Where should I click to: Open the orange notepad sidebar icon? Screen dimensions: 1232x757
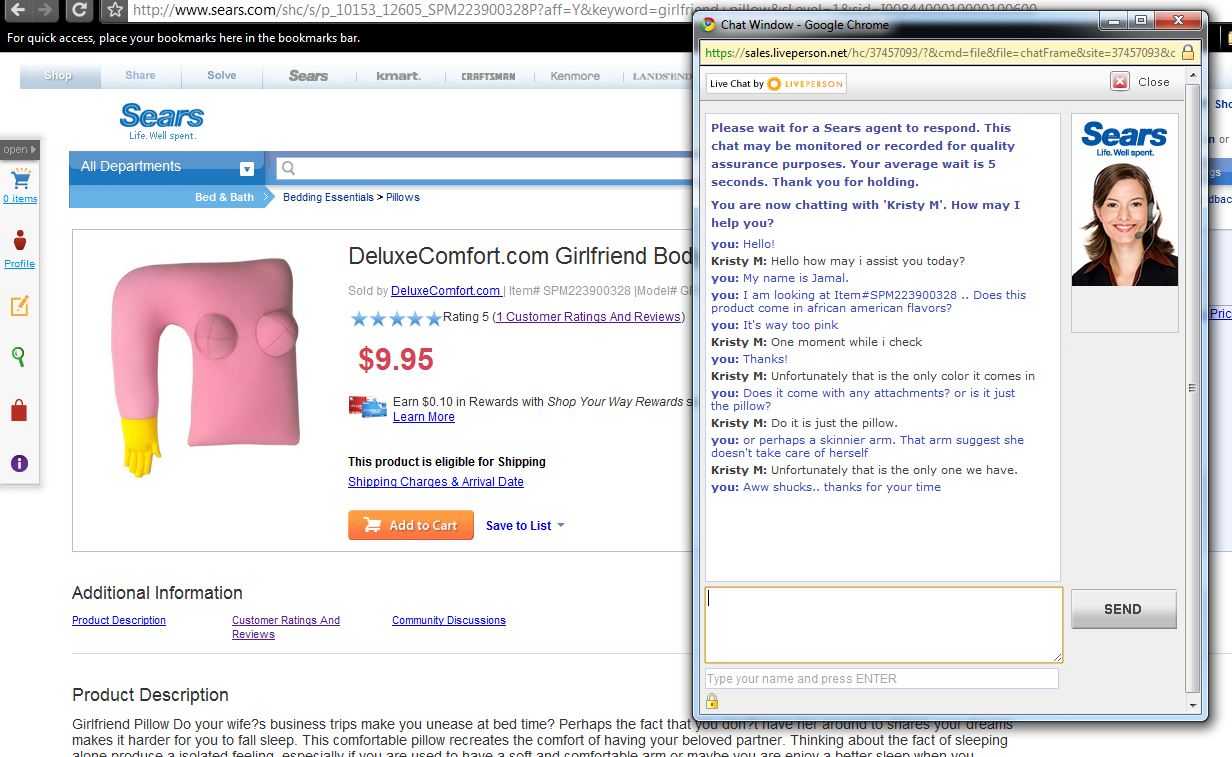20,306
